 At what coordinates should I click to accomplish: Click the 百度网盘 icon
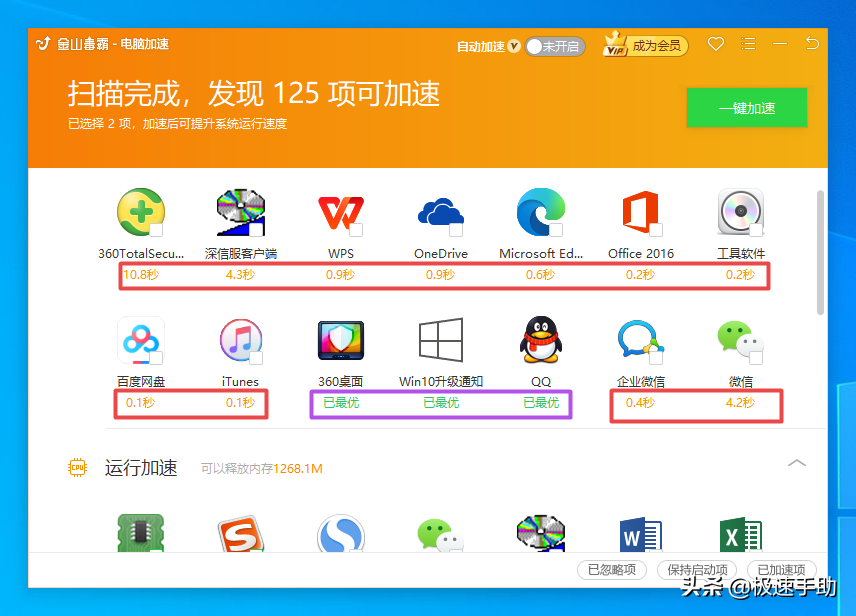pyautogui.click(x=141, y=341)
